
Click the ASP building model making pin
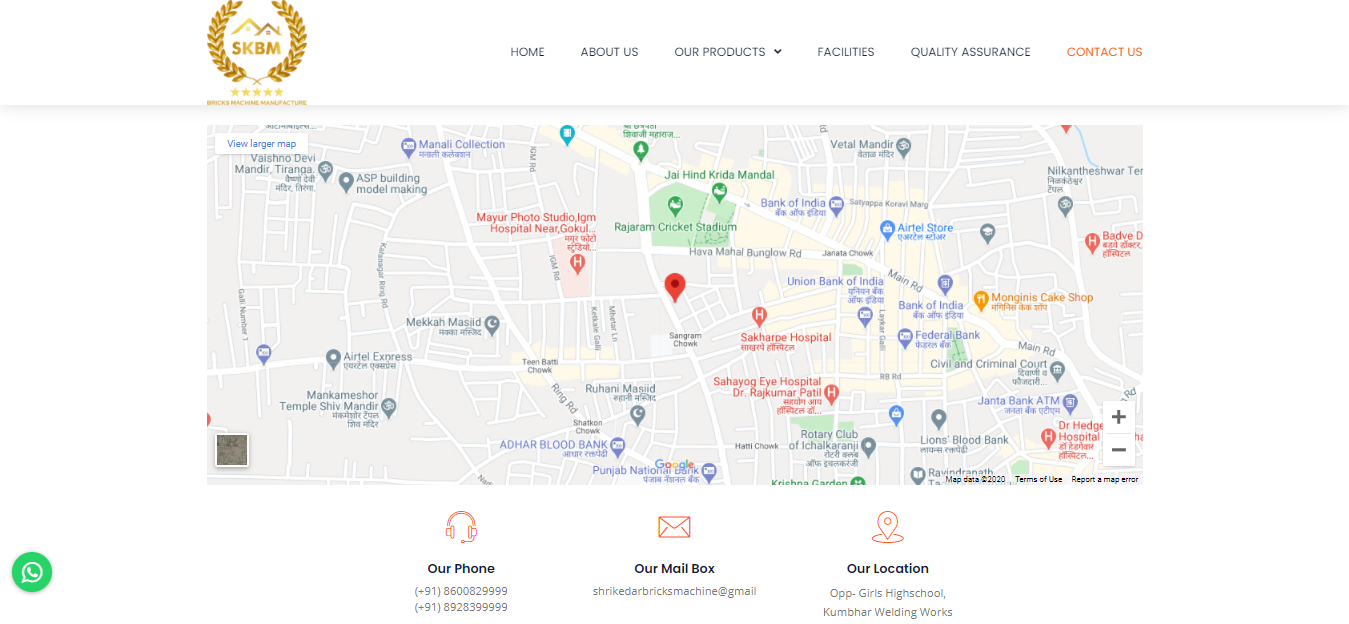click(346, 182)
